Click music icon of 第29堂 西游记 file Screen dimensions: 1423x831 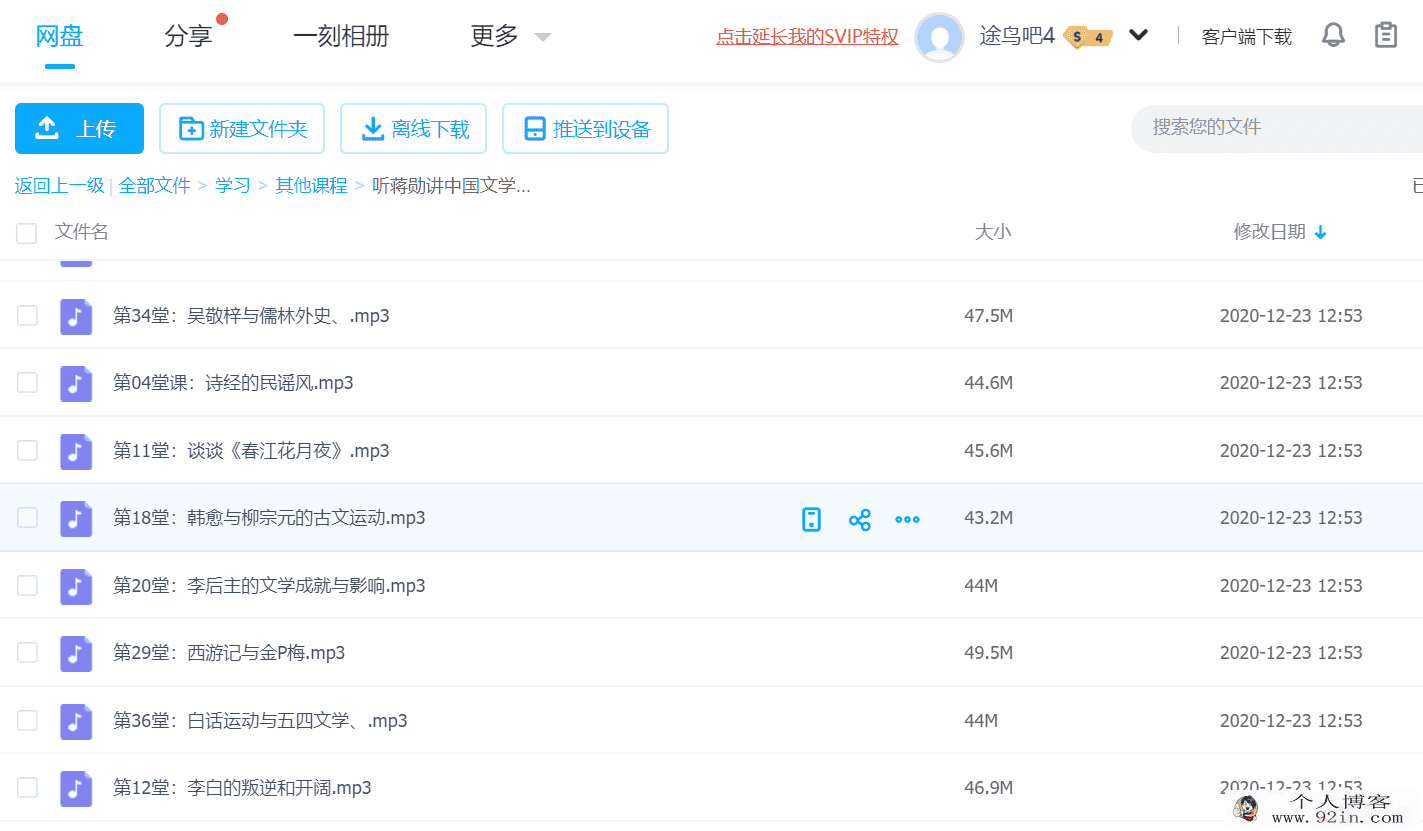tap(76, 653)
